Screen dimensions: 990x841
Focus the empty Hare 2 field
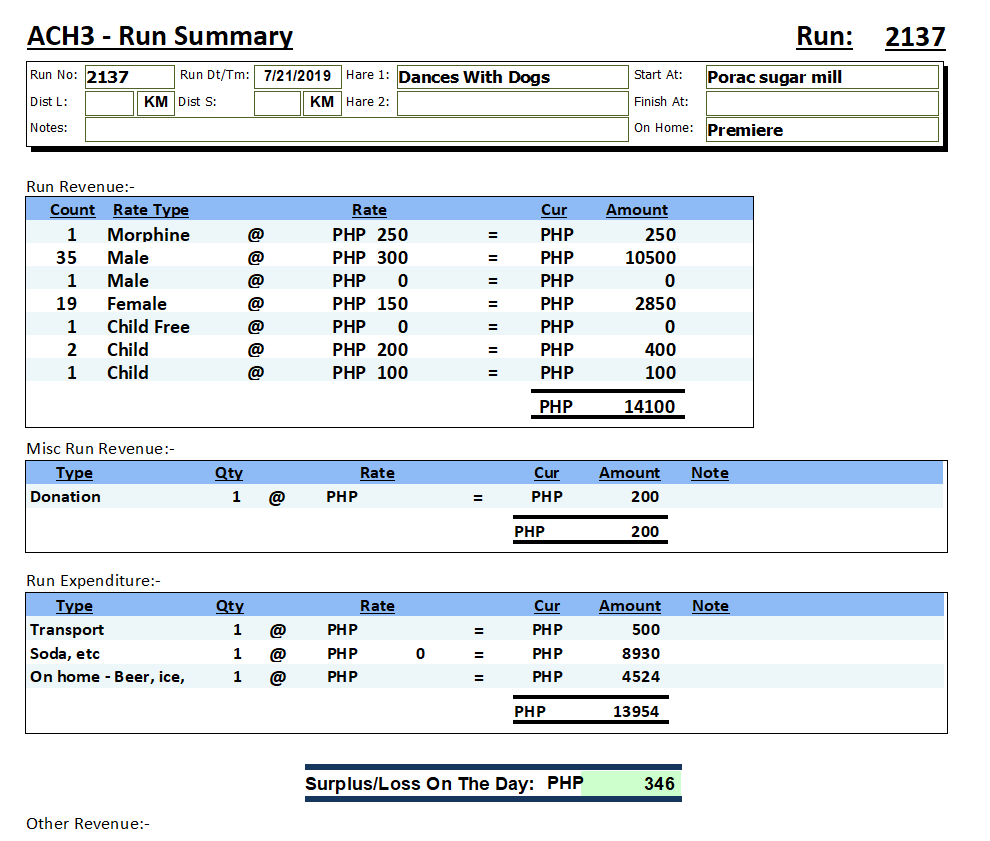tap(511, 103)
